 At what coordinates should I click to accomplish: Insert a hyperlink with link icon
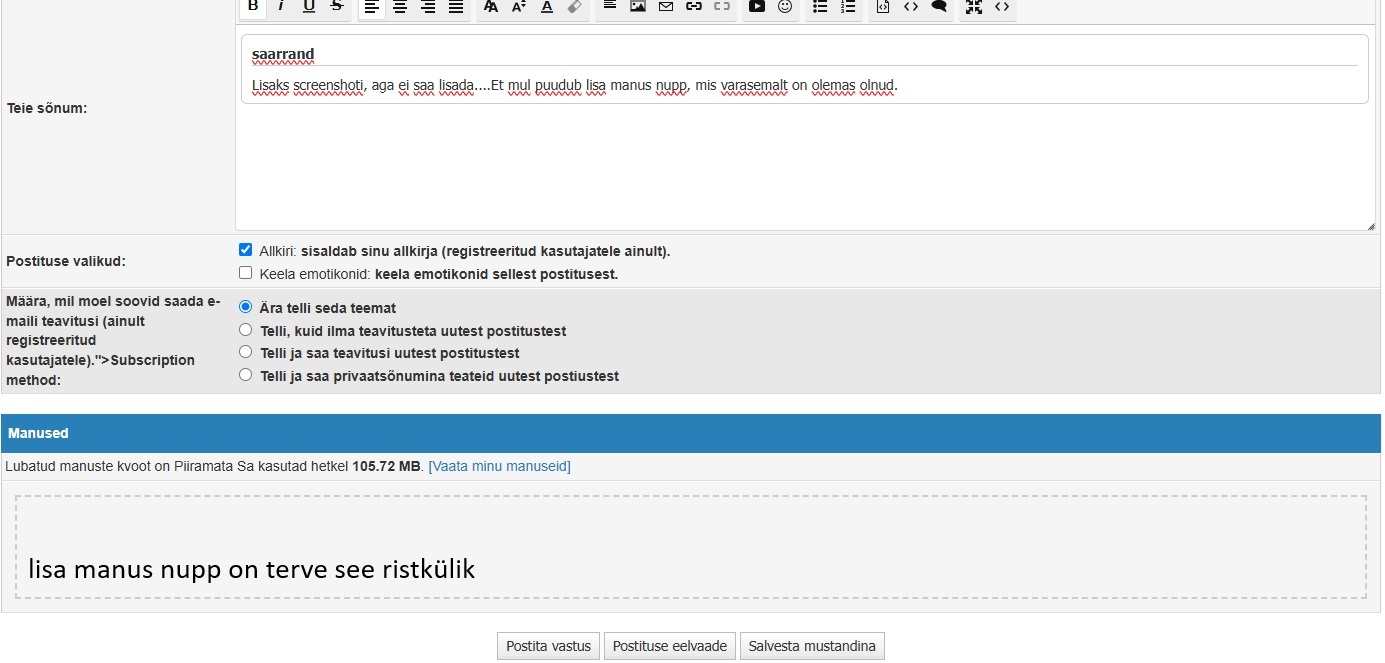(694, 7)
